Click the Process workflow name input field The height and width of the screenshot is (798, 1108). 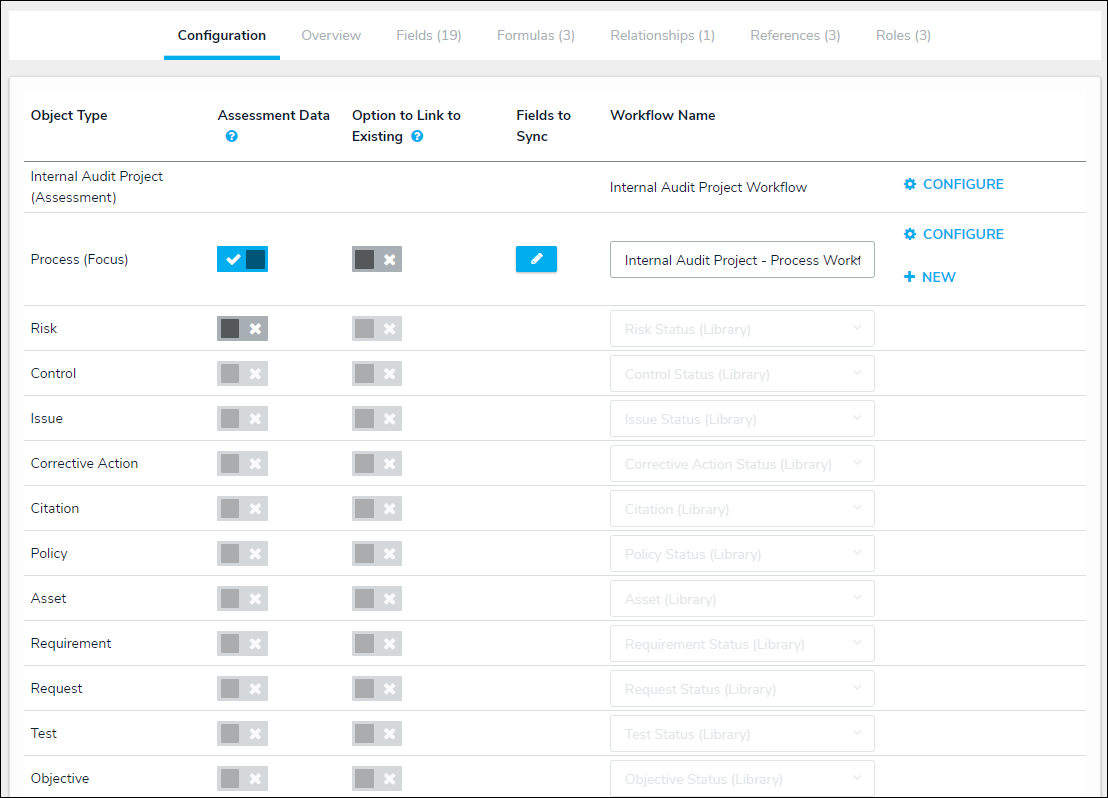pos(742,260)
